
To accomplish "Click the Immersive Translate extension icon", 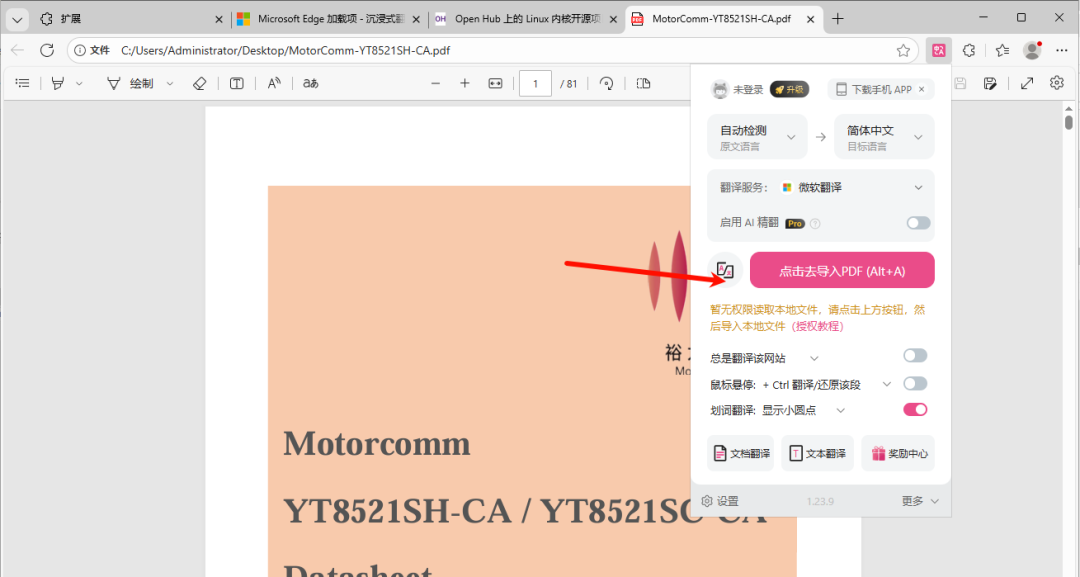I will coord(939,50).
